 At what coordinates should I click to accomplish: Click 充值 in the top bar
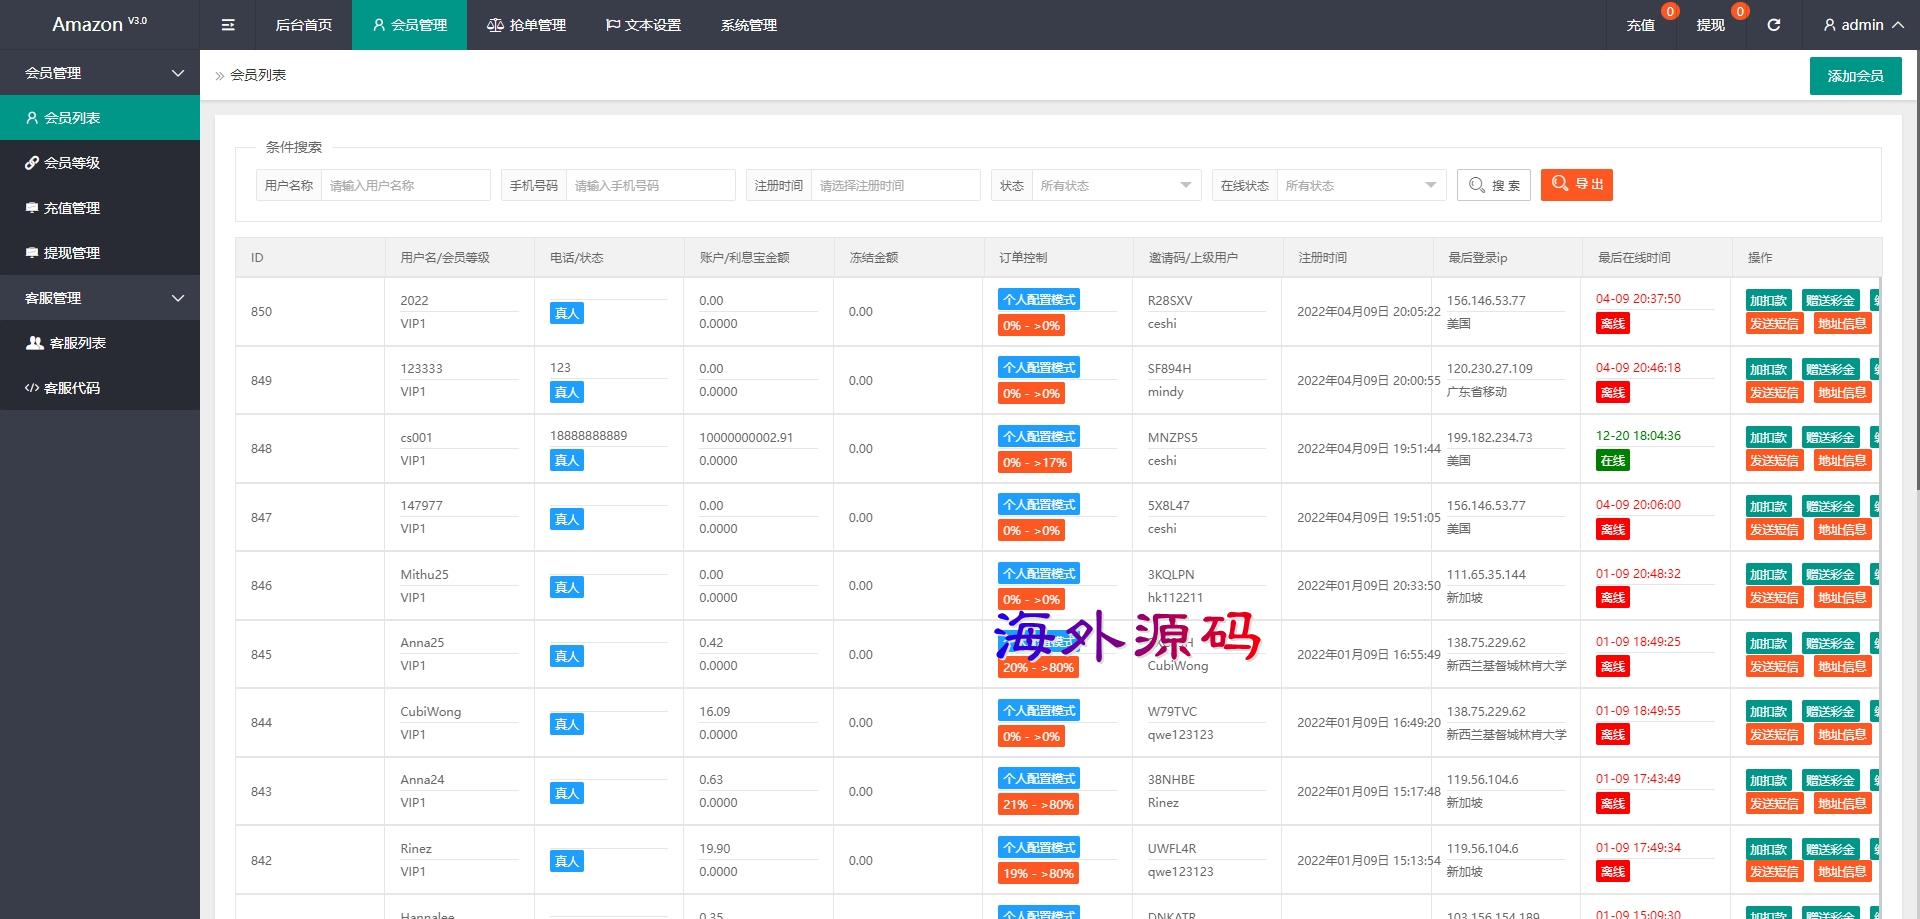click(1641, 25)
